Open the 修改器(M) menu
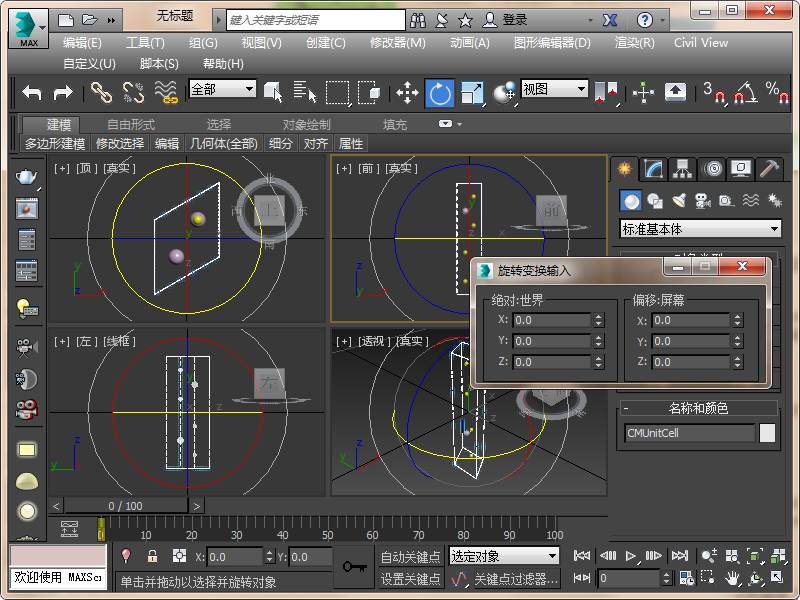 click(397, 43)
